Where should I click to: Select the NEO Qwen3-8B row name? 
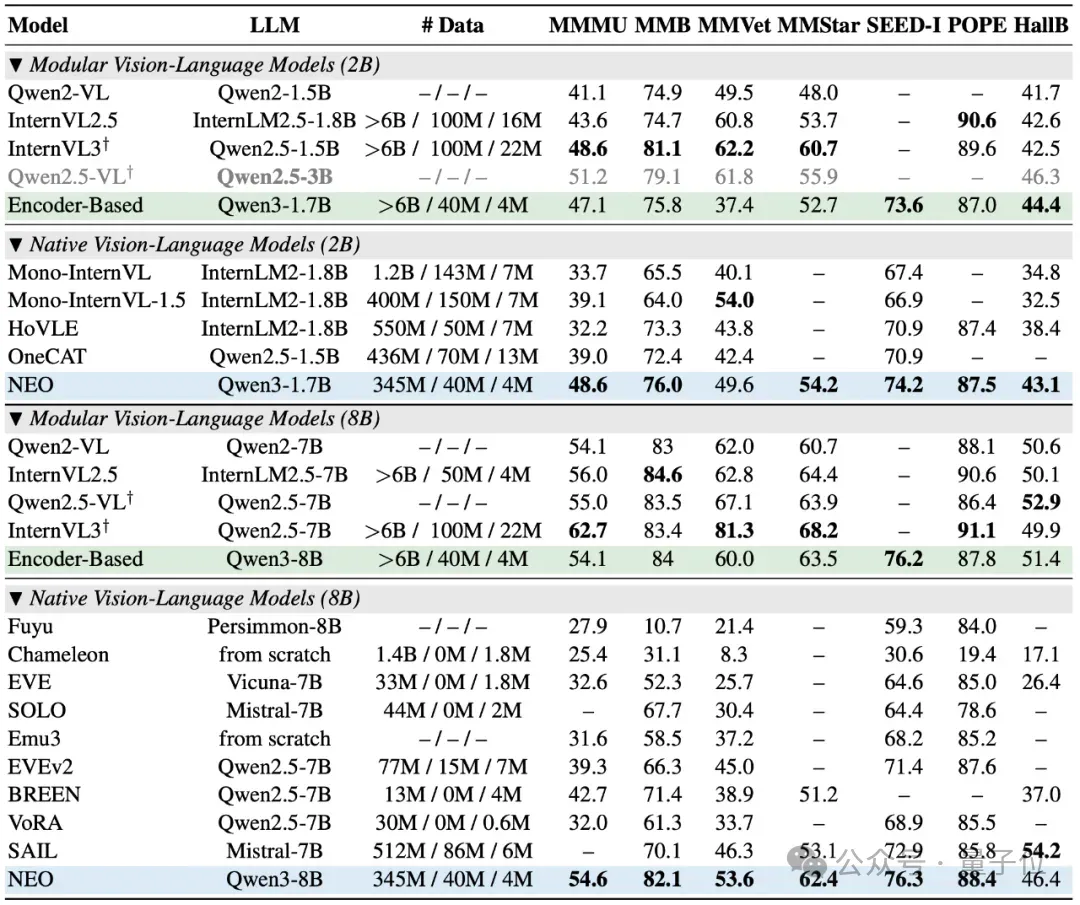[30, 880]
